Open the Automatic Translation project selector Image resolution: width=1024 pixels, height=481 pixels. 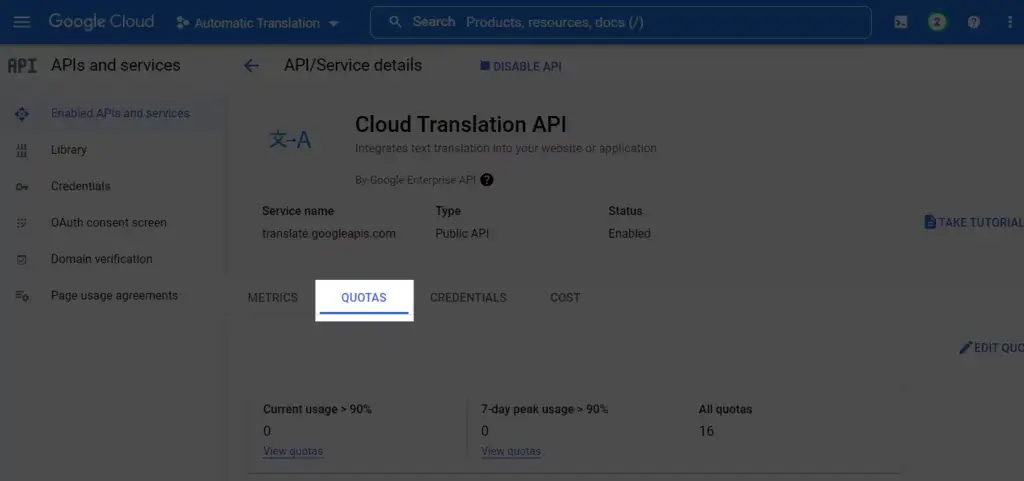pyautogui.click(x=258, y=22)
